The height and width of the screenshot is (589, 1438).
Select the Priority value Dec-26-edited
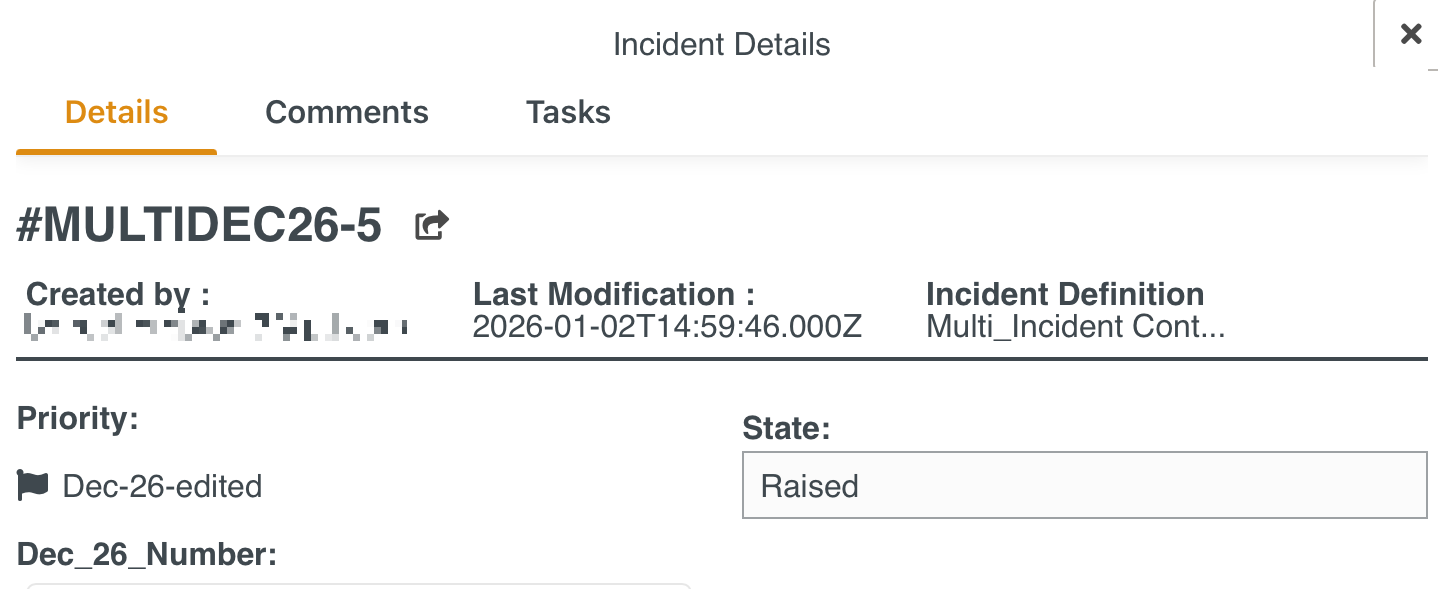pyautogui.click(x=162, y=485)
